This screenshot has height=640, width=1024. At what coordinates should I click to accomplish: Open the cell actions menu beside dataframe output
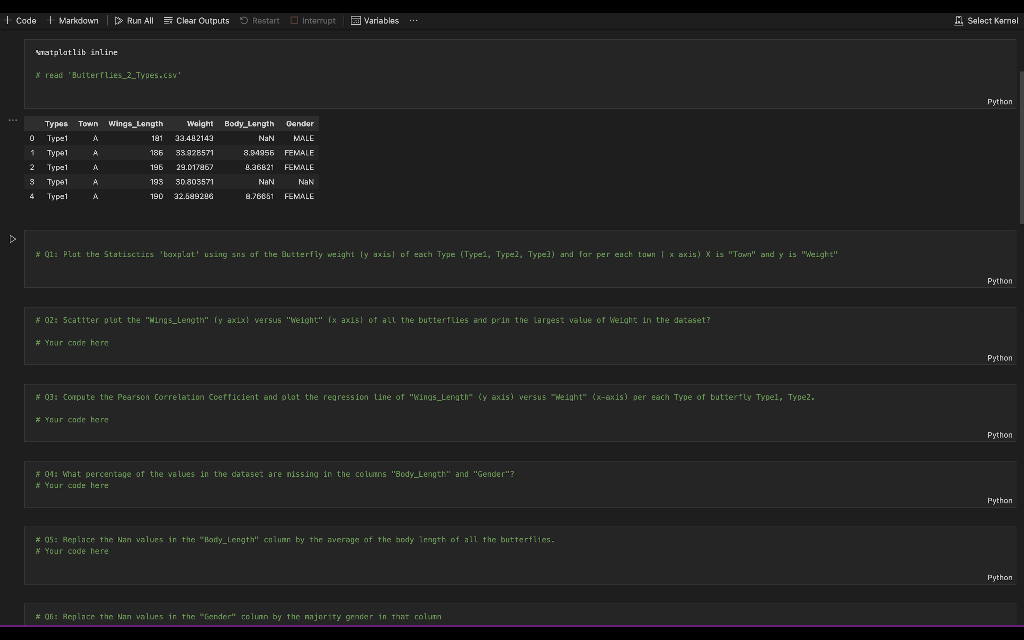[12, 119]
